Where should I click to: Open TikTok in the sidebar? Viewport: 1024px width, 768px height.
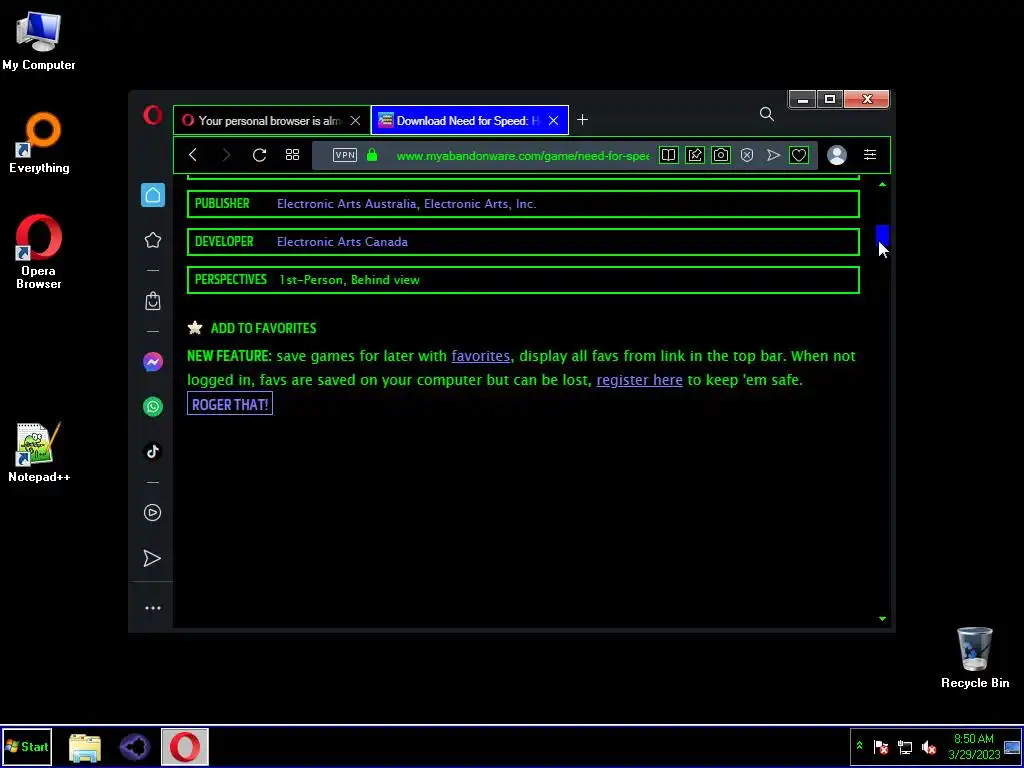pos(153,451)
